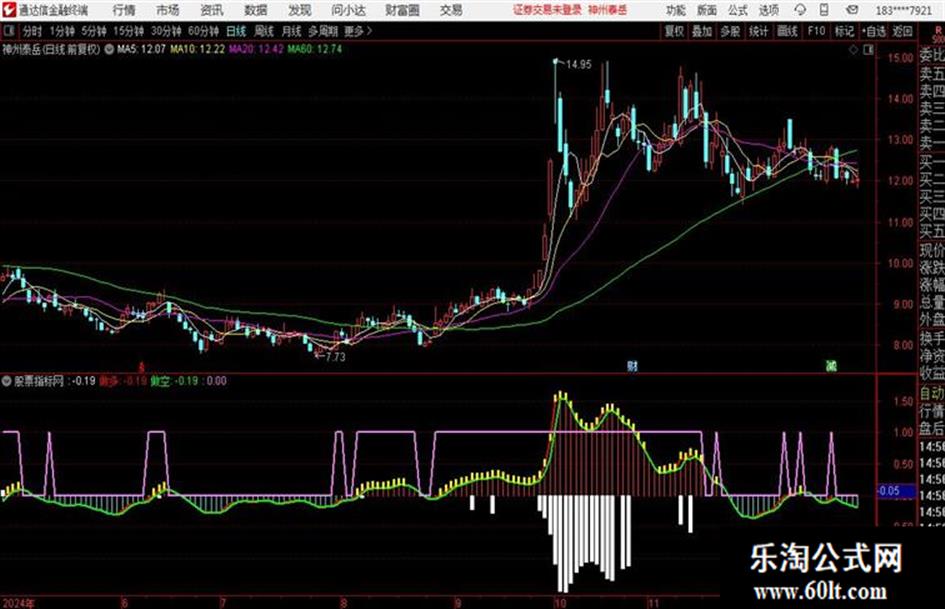Toggle the panel layout icon left of 分时
Image resolution: width=945 pixels, height=609 pixels.
[x=9, y=31]
